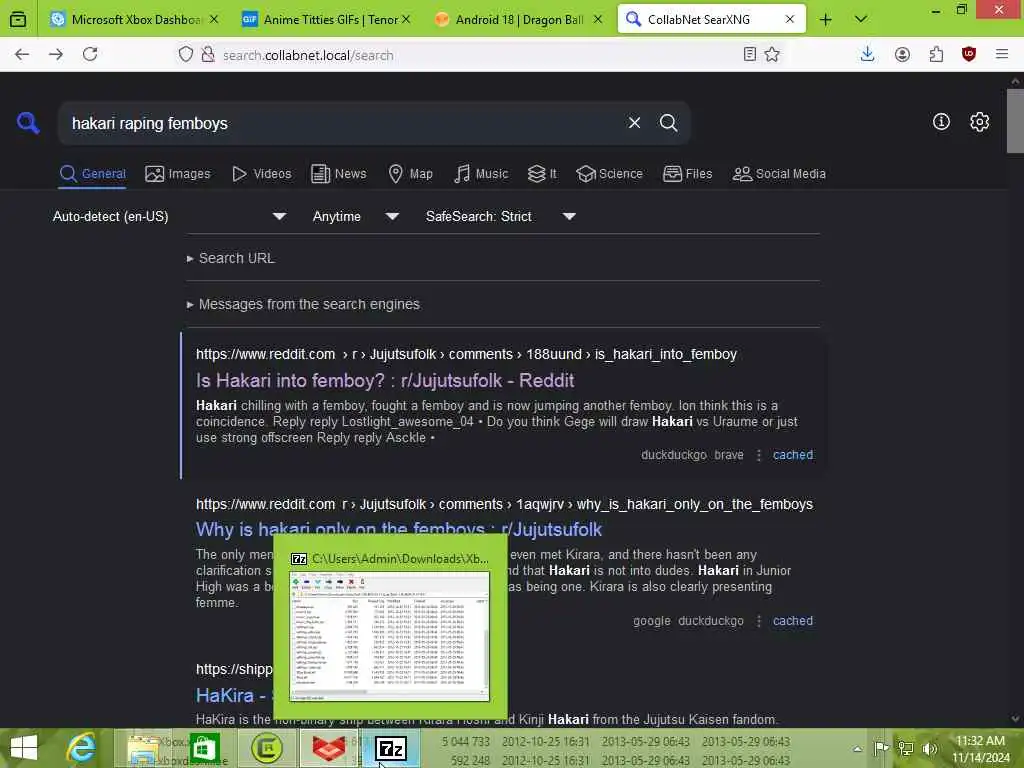Open the SafeSearch: Strict dropdown

pos(500,216)
